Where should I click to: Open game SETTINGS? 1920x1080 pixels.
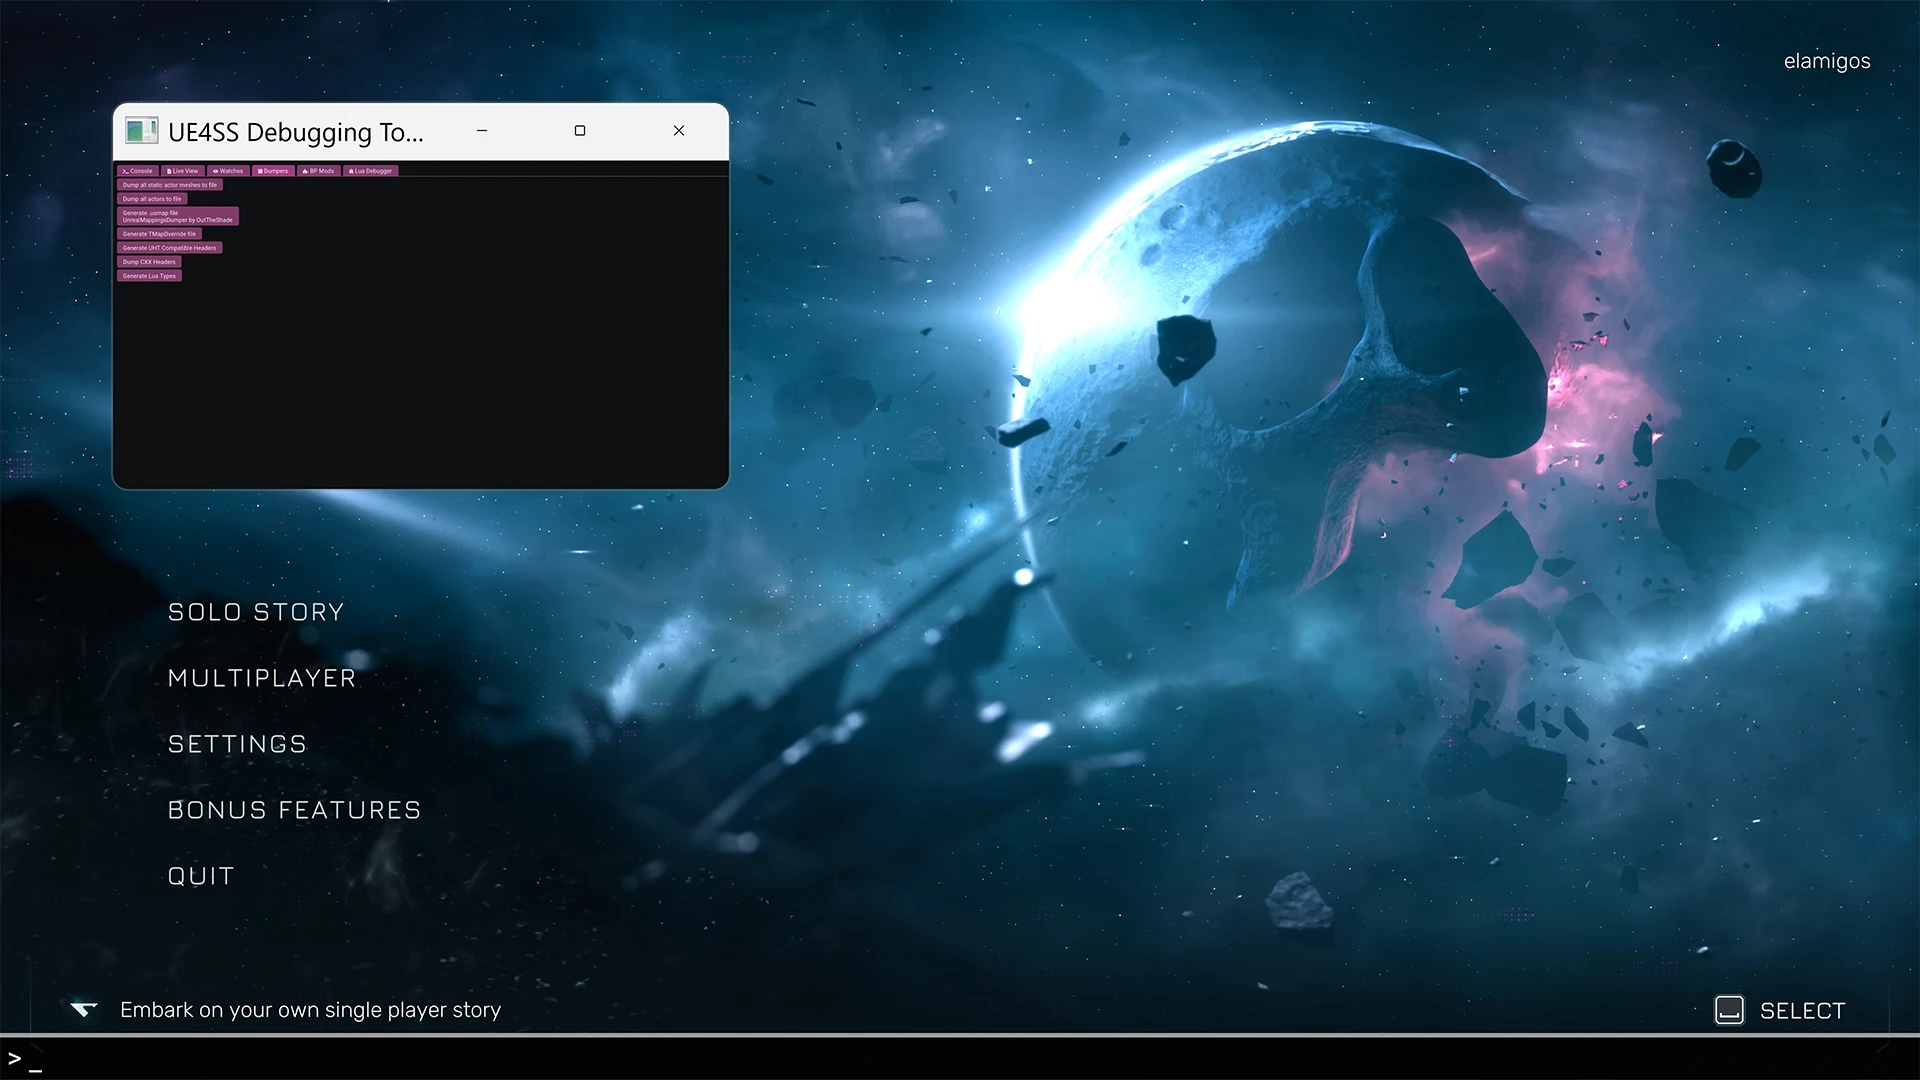(x=237, y=744)
